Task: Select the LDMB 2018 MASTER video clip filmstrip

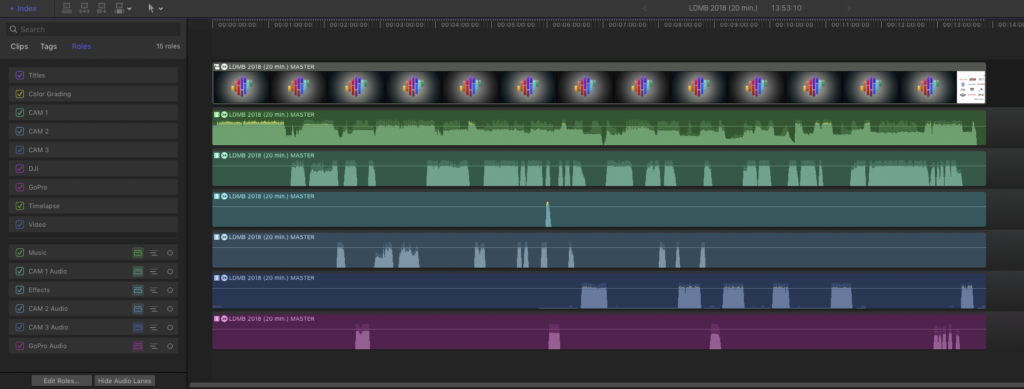Action: (599, 84)
